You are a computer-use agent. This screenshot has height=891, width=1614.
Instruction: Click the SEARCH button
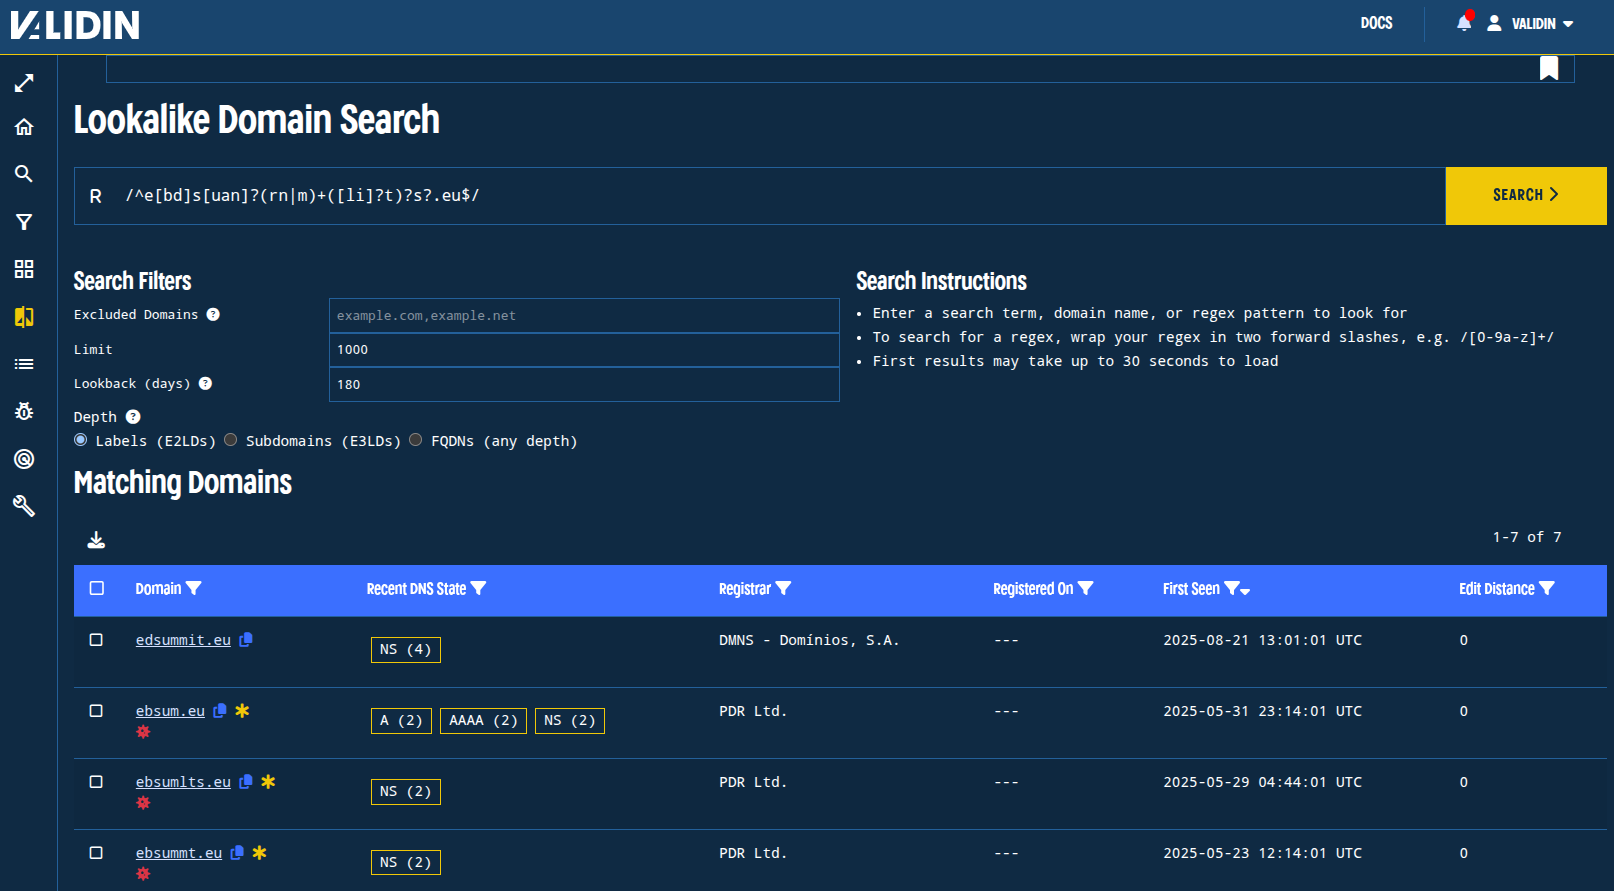(x=1526, y=196)
